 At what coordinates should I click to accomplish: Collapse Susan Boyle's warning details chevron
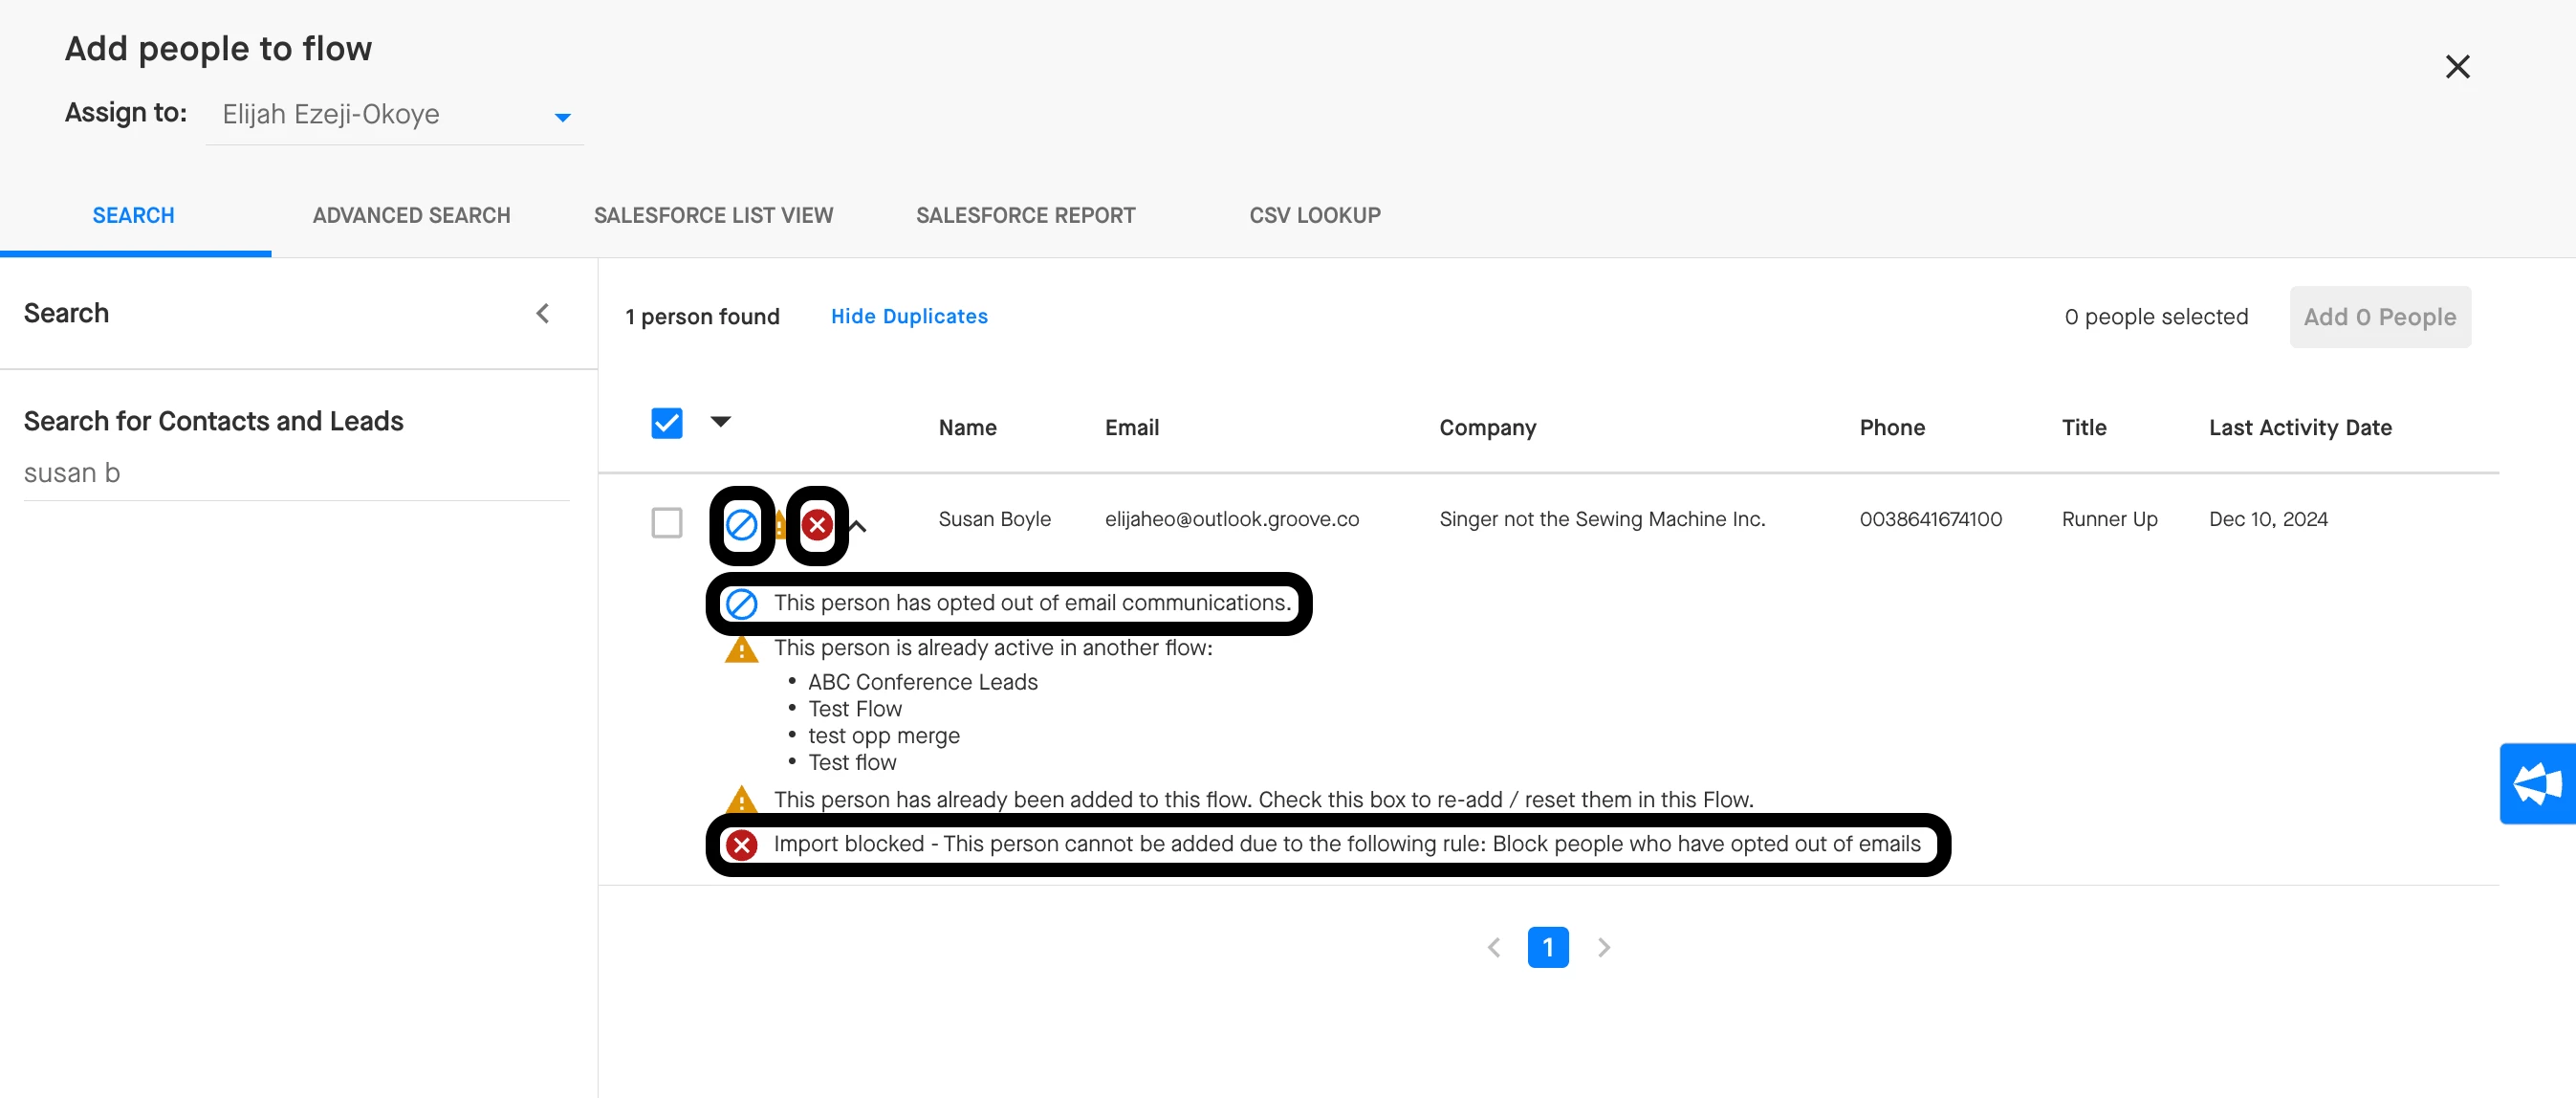tap(859, 525)
